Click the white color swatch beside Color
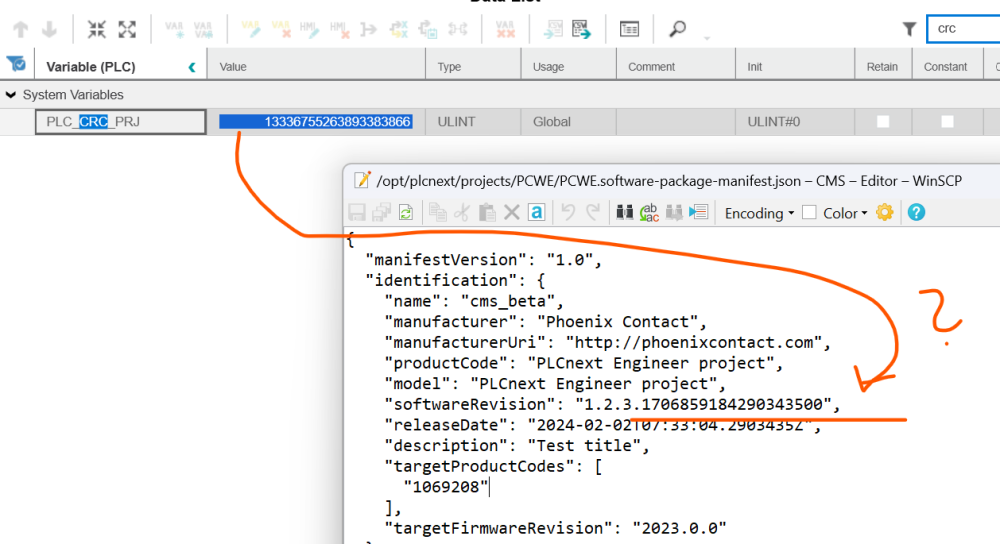 click(810, 213)
